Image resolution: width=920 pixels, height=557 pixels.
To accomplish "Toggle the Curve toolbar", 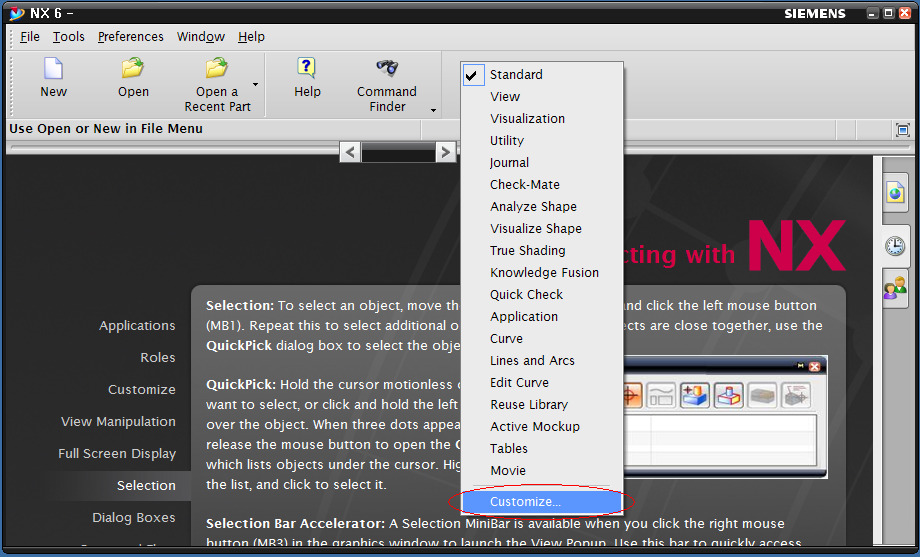I will point(542,339).
